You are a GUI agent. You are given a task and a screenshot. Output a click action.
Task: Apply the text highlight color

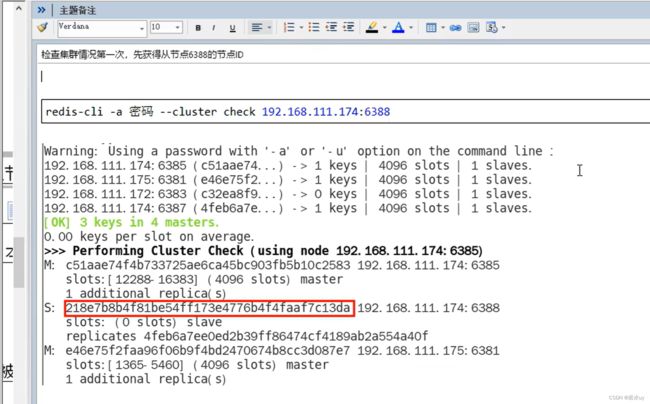[372, 27]
